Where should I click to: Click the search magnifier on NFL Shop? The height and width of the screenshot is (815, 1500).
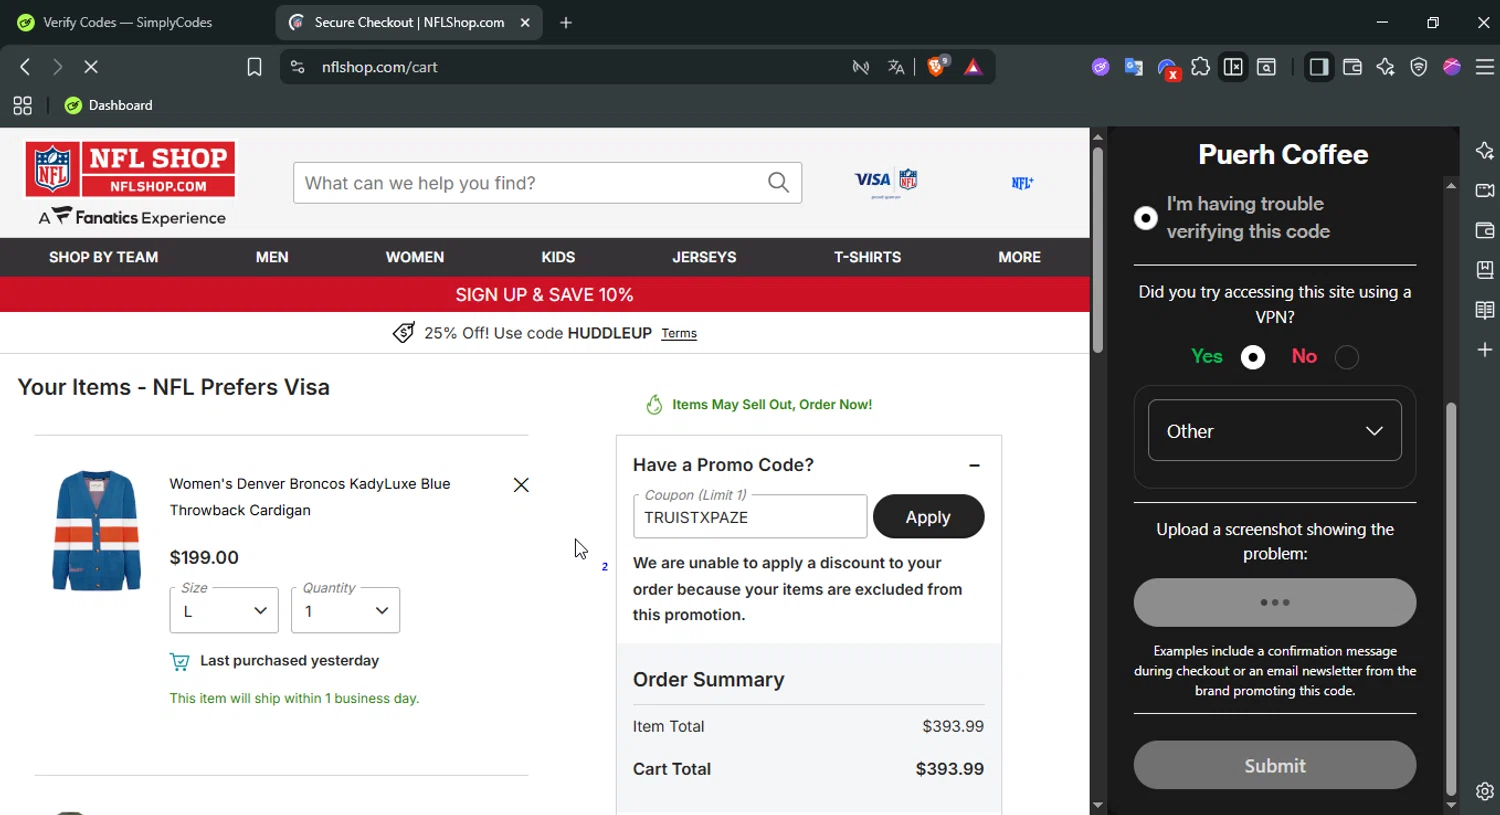click(778, 182)
